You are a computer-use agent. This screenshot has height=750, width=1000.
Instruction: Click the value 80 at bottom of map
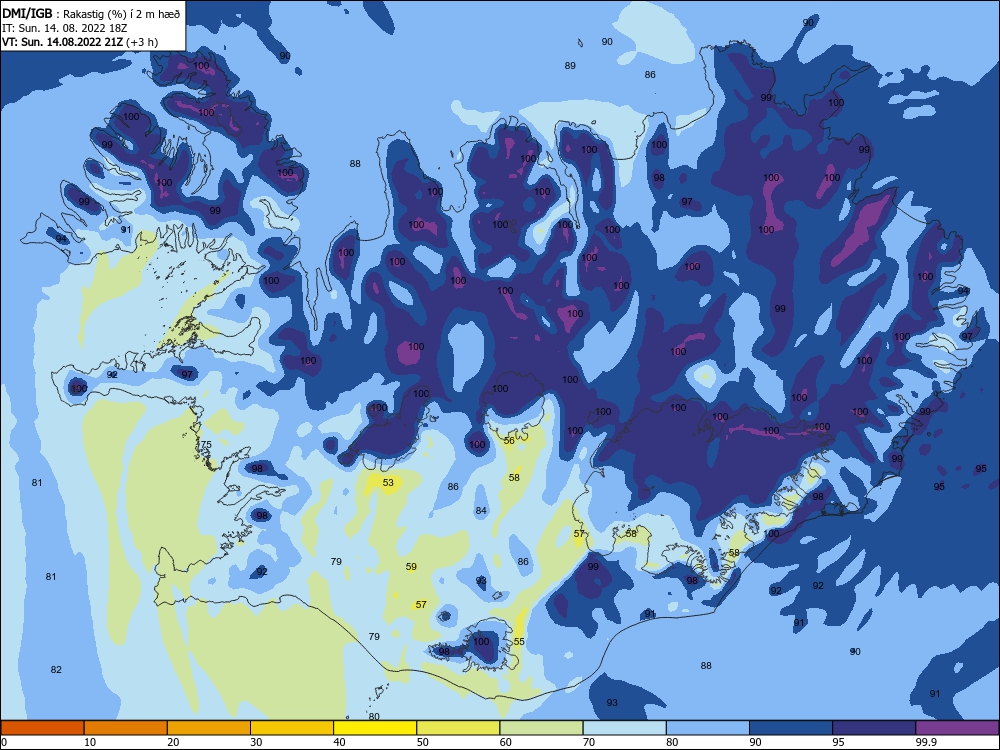tap(374, 717)
